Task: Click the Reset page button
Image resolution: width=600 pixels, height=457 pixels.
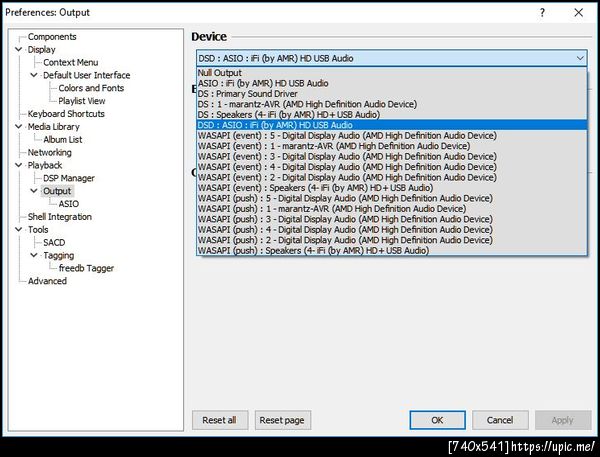Action: coord(282,420)
